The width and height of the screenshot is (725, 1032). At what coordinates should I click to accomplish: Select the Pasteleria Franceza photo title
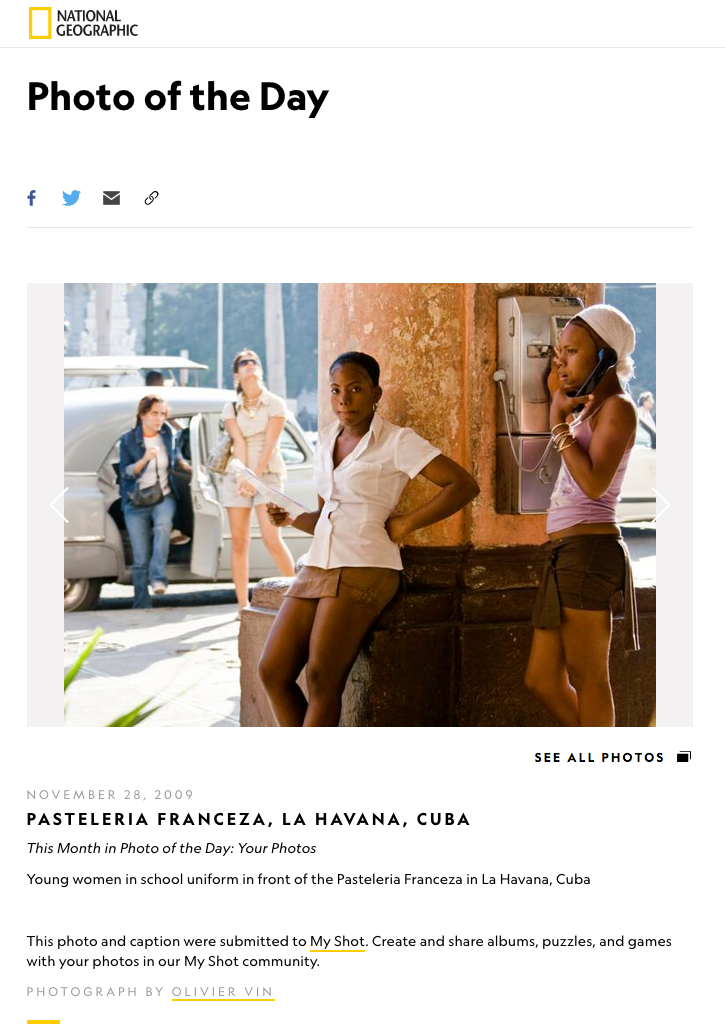click(249, 819)
